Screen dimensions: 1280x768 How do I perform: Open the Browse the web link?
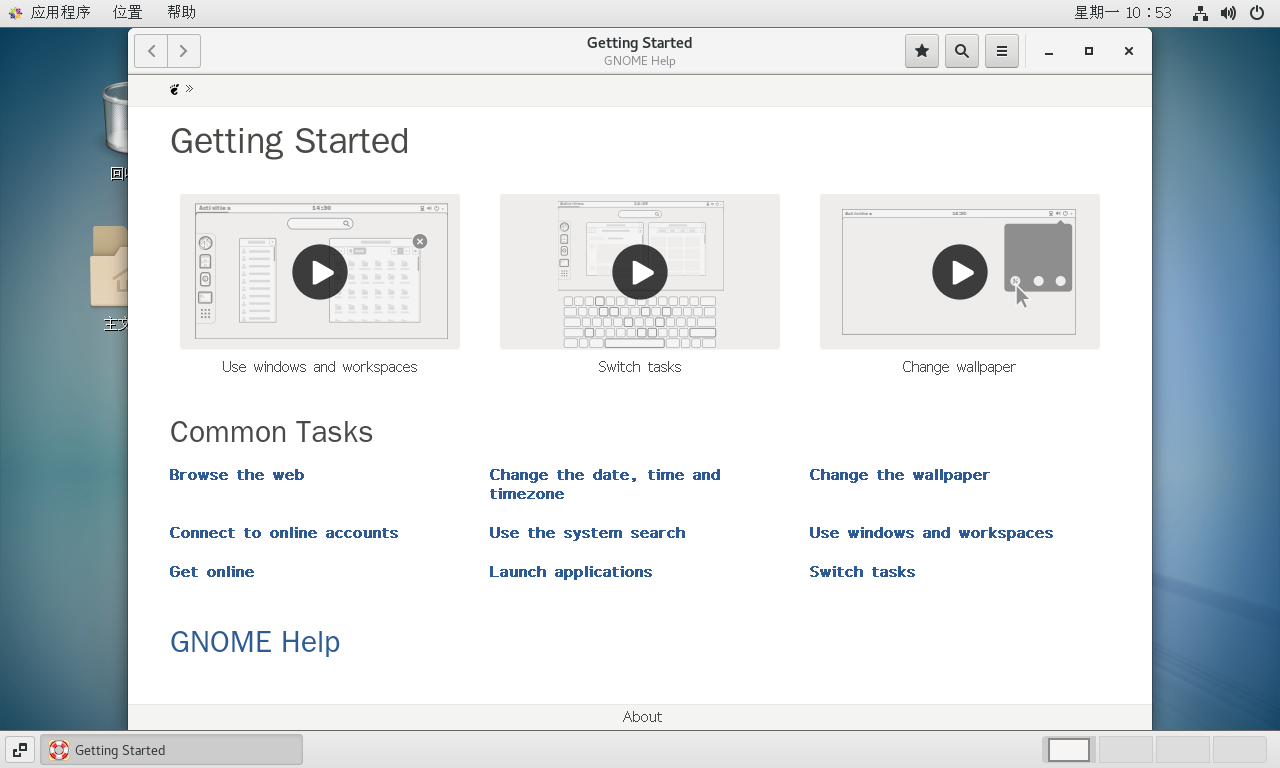coord(237,475)
